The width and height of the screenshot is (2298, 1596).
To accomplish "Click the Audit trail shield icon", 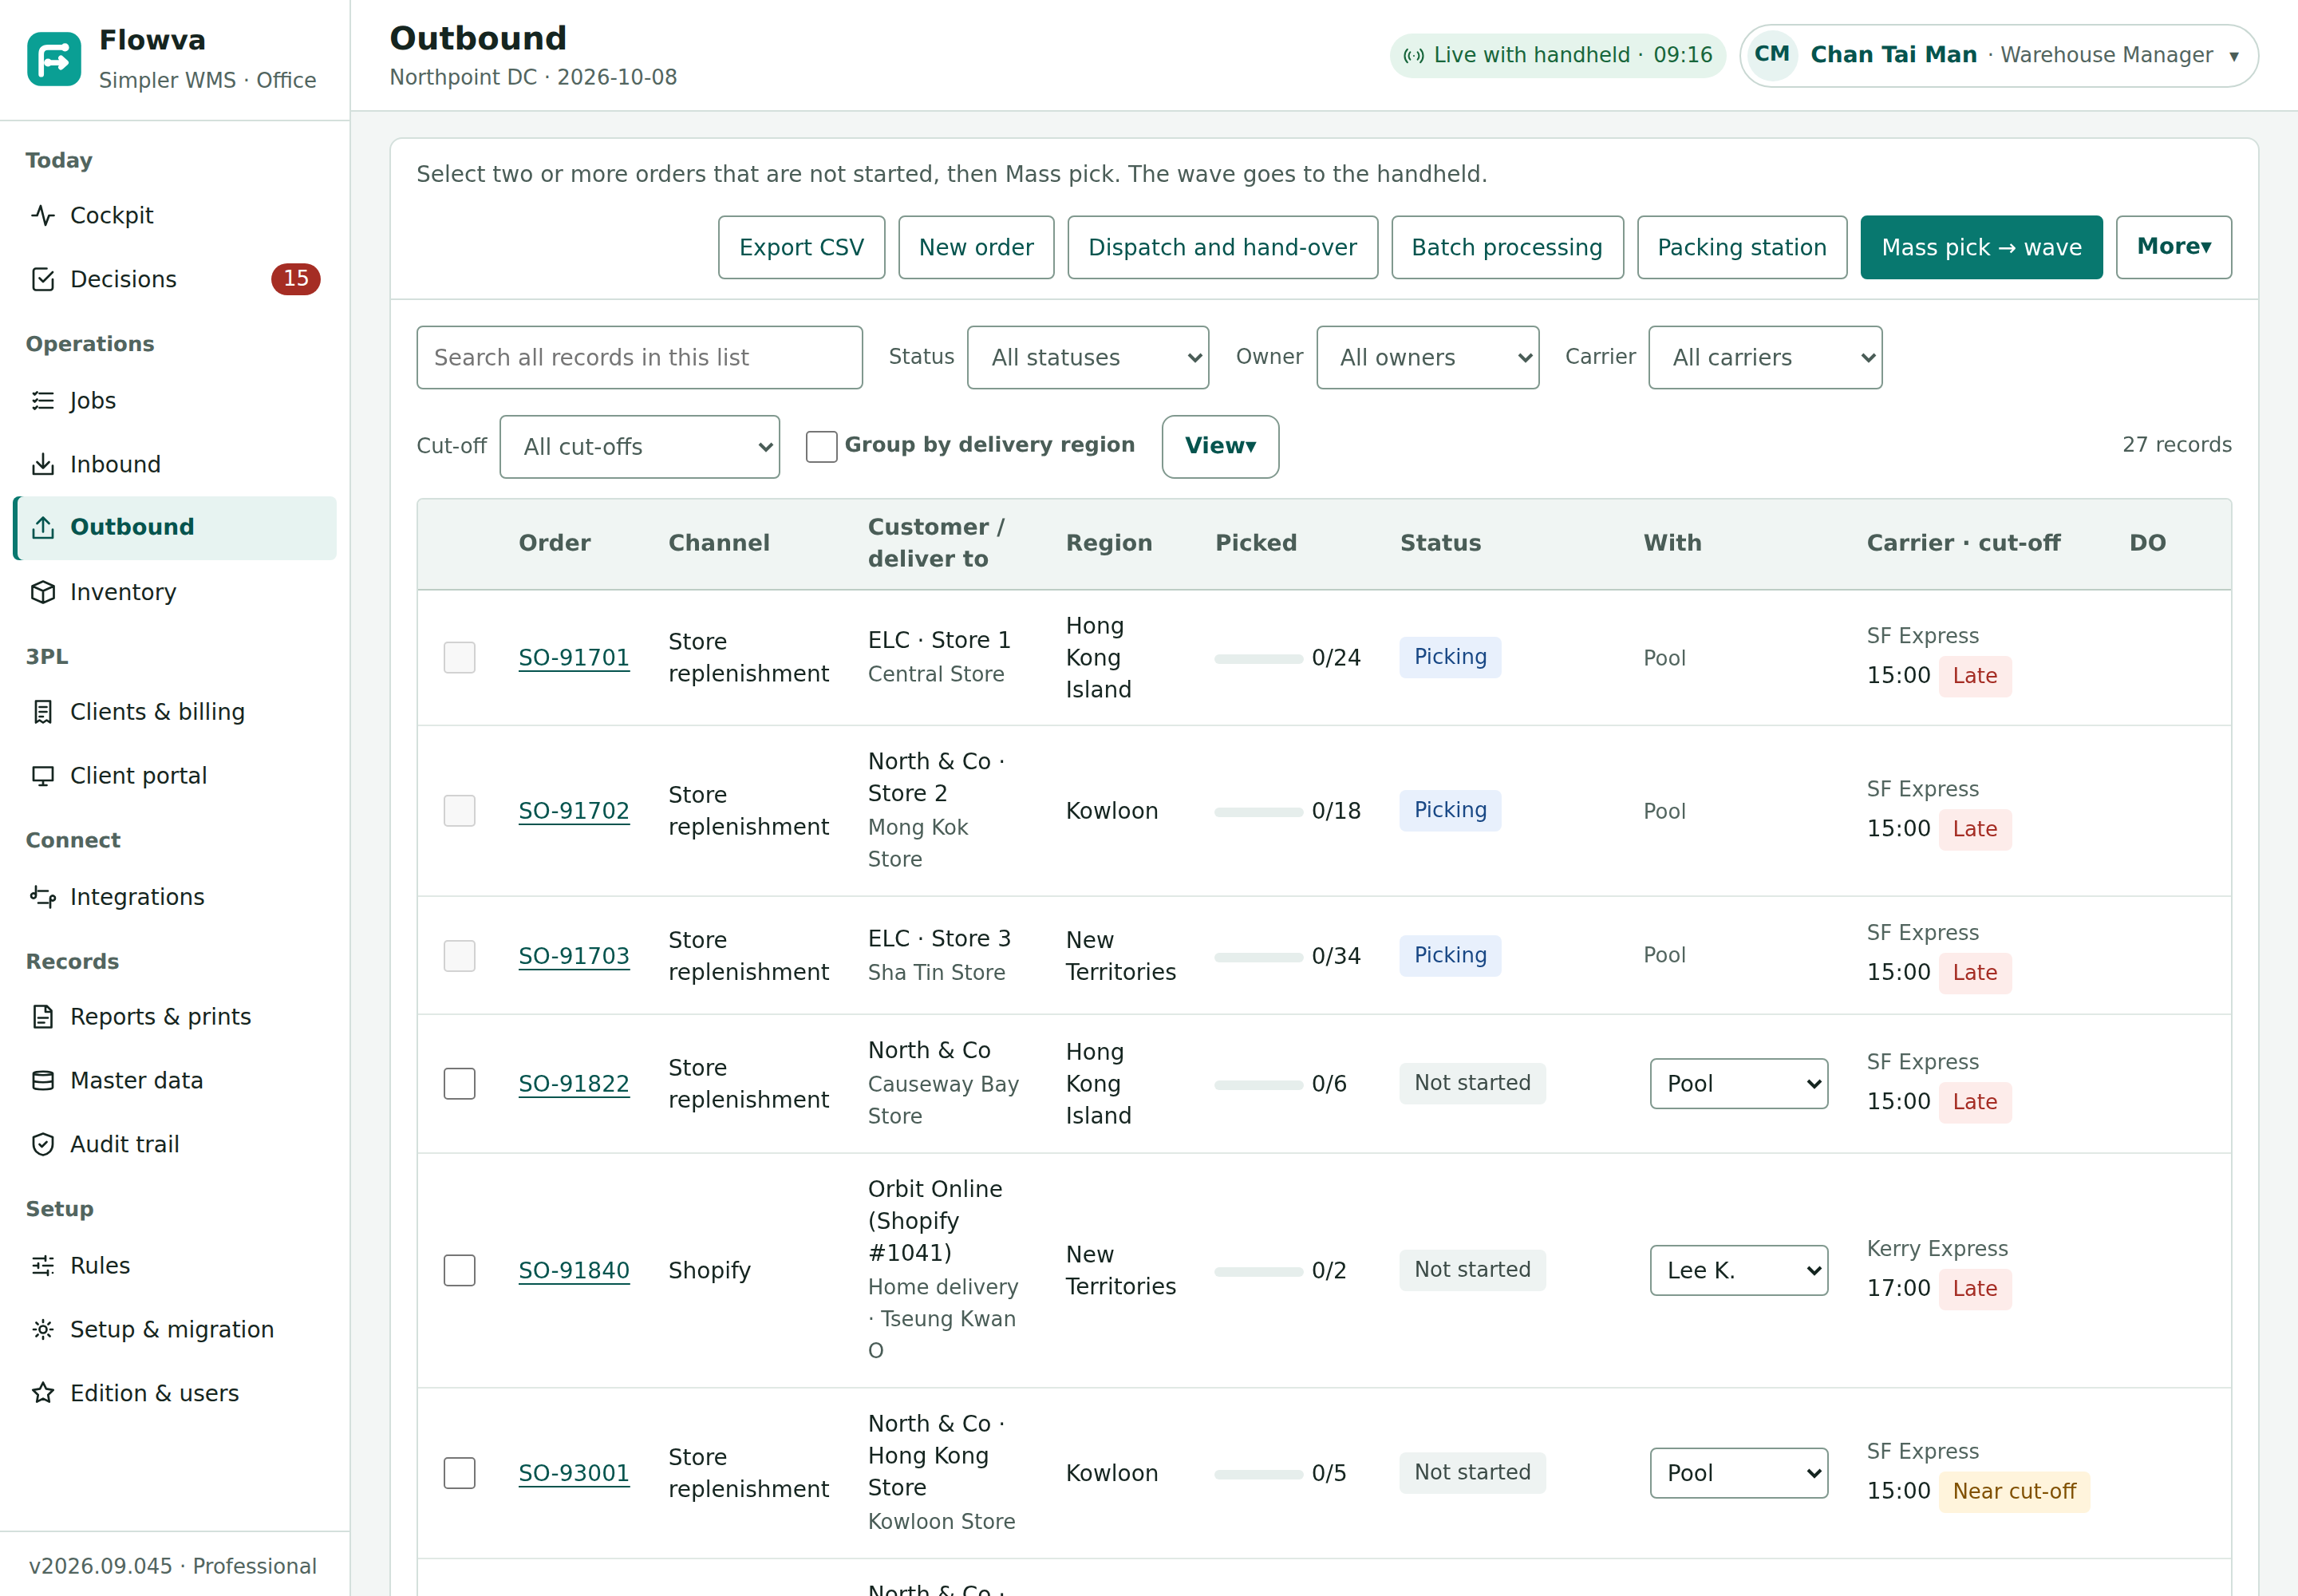I will pos(43,1144).
